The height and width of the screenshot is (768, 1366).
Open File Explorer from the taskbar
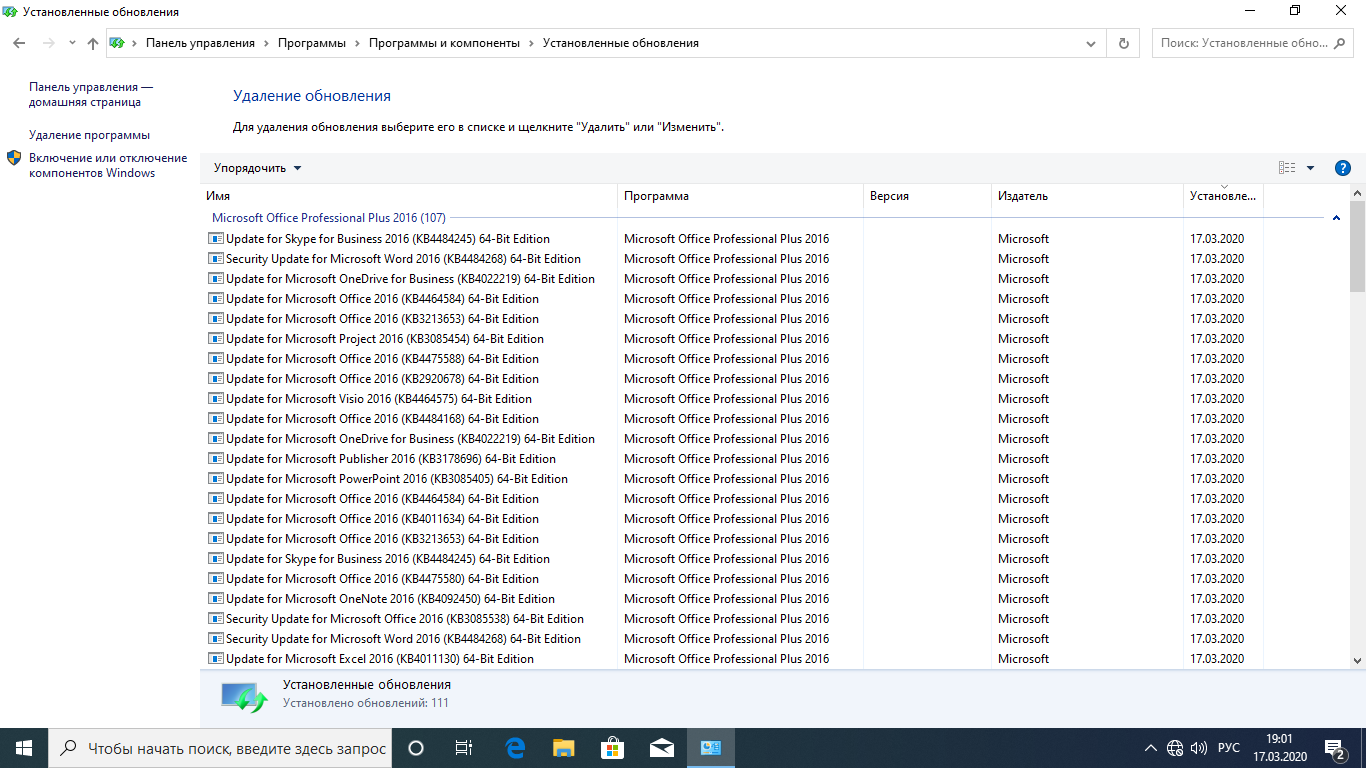564,748
